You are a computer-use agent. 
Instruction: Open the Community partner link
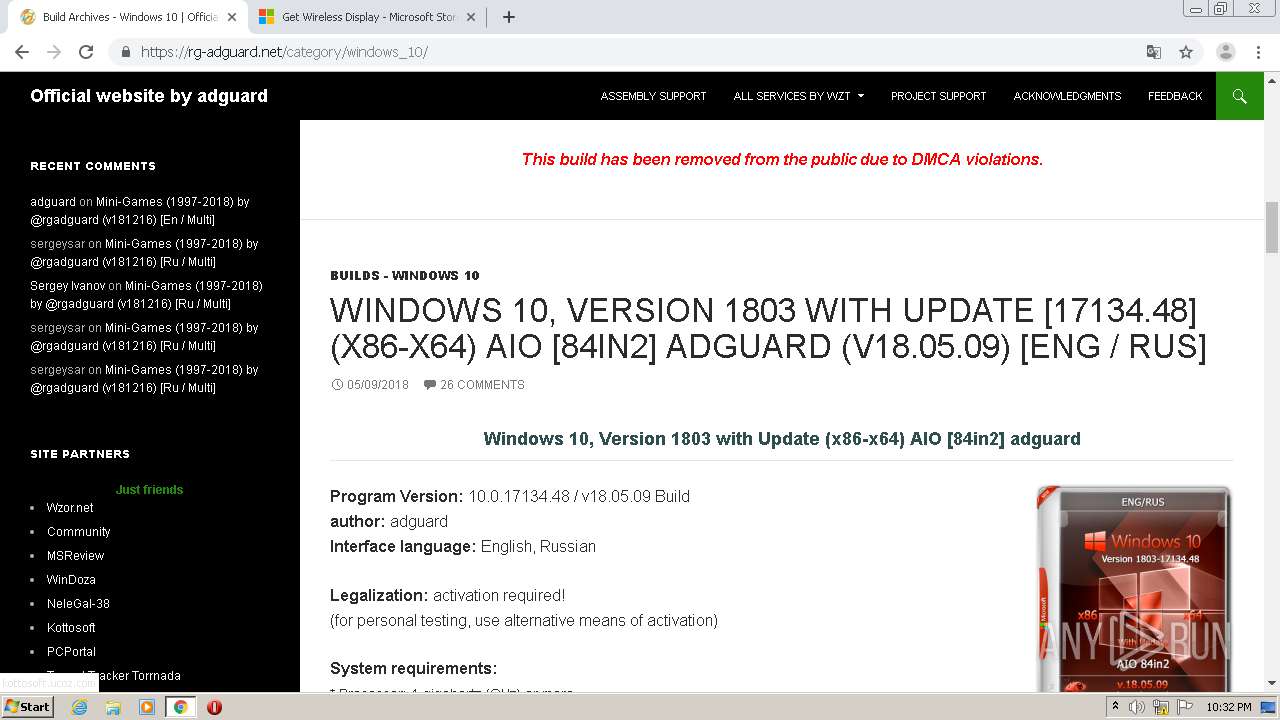(x=78, y=532)
